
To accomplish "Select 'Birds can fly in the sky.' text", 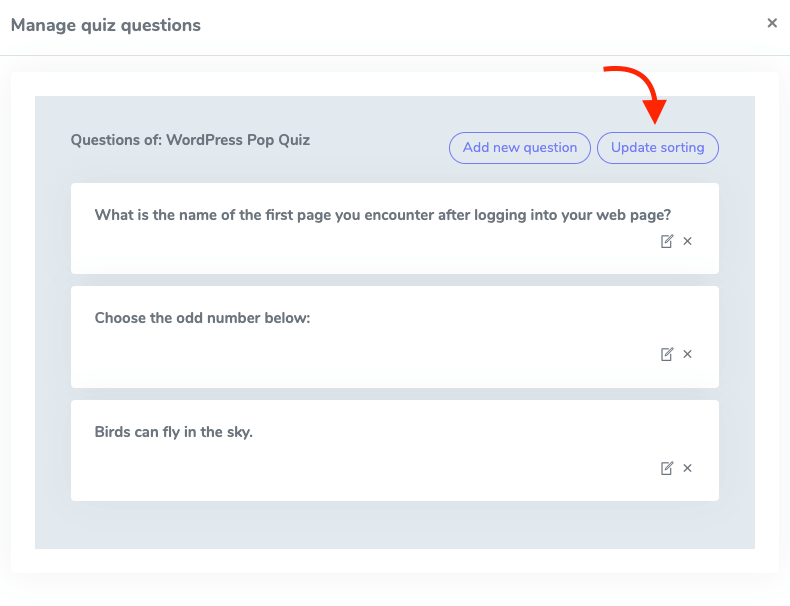I will coord(173,432).
